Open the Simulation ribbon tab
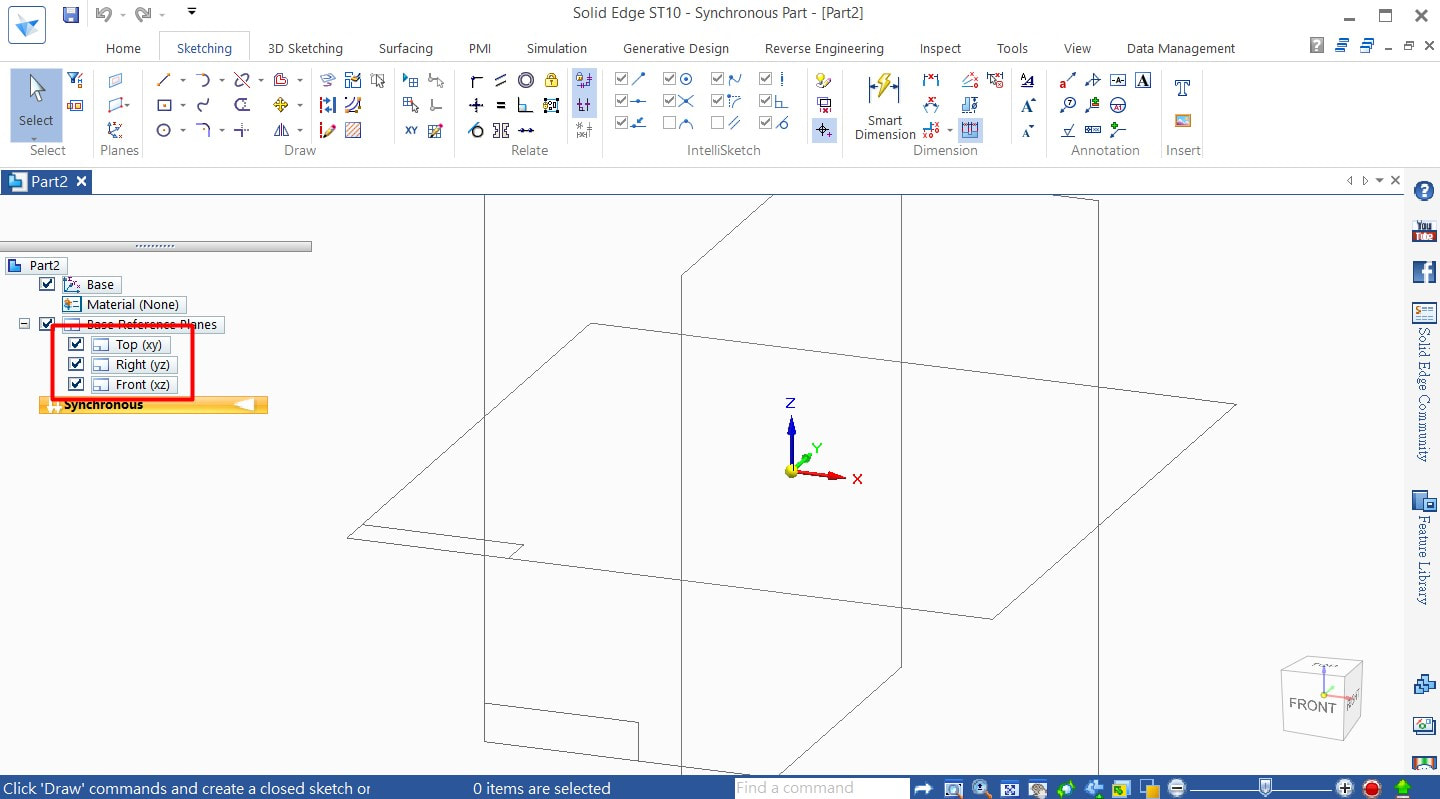Viewport: 1440px width, 799px height. 556,48
